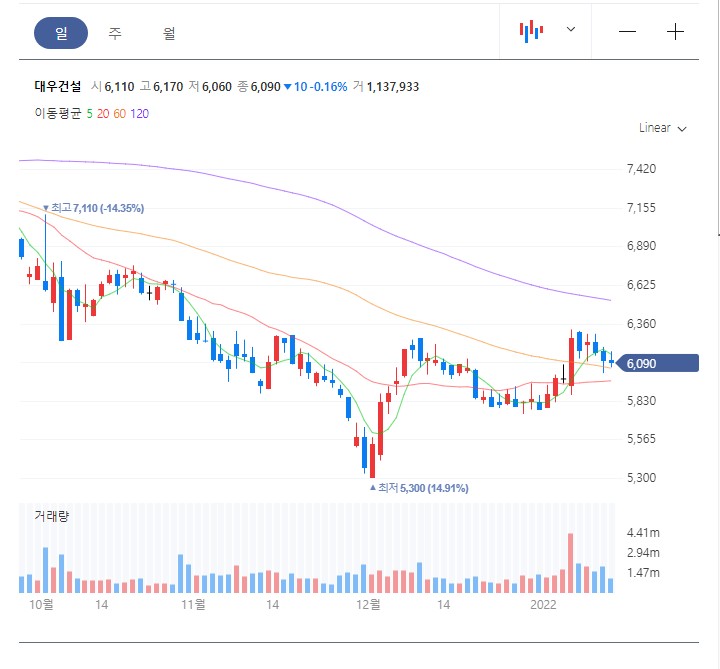Click the 6,625 price axis label

(641, 285)
